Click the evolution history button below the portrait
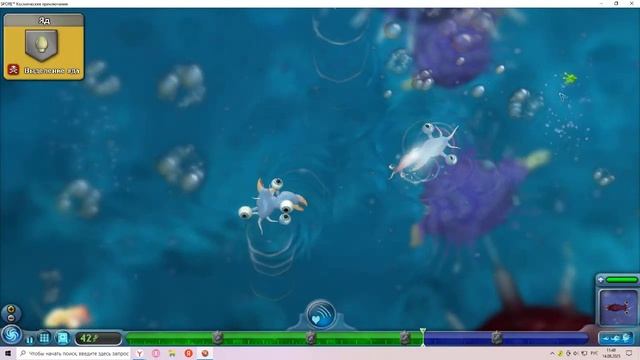640x360 pixels. 616,338
